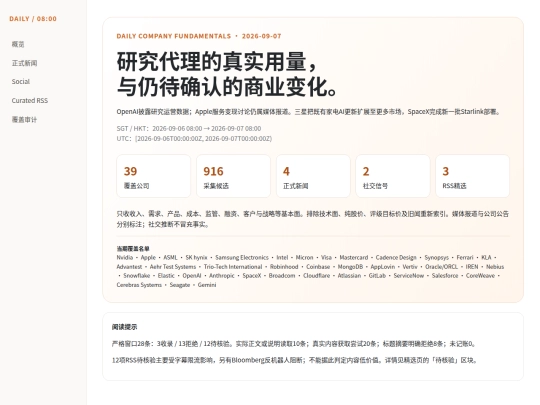Click Ferrari in the coverage list
Screen dimensions: 540x405
[465, 258]
